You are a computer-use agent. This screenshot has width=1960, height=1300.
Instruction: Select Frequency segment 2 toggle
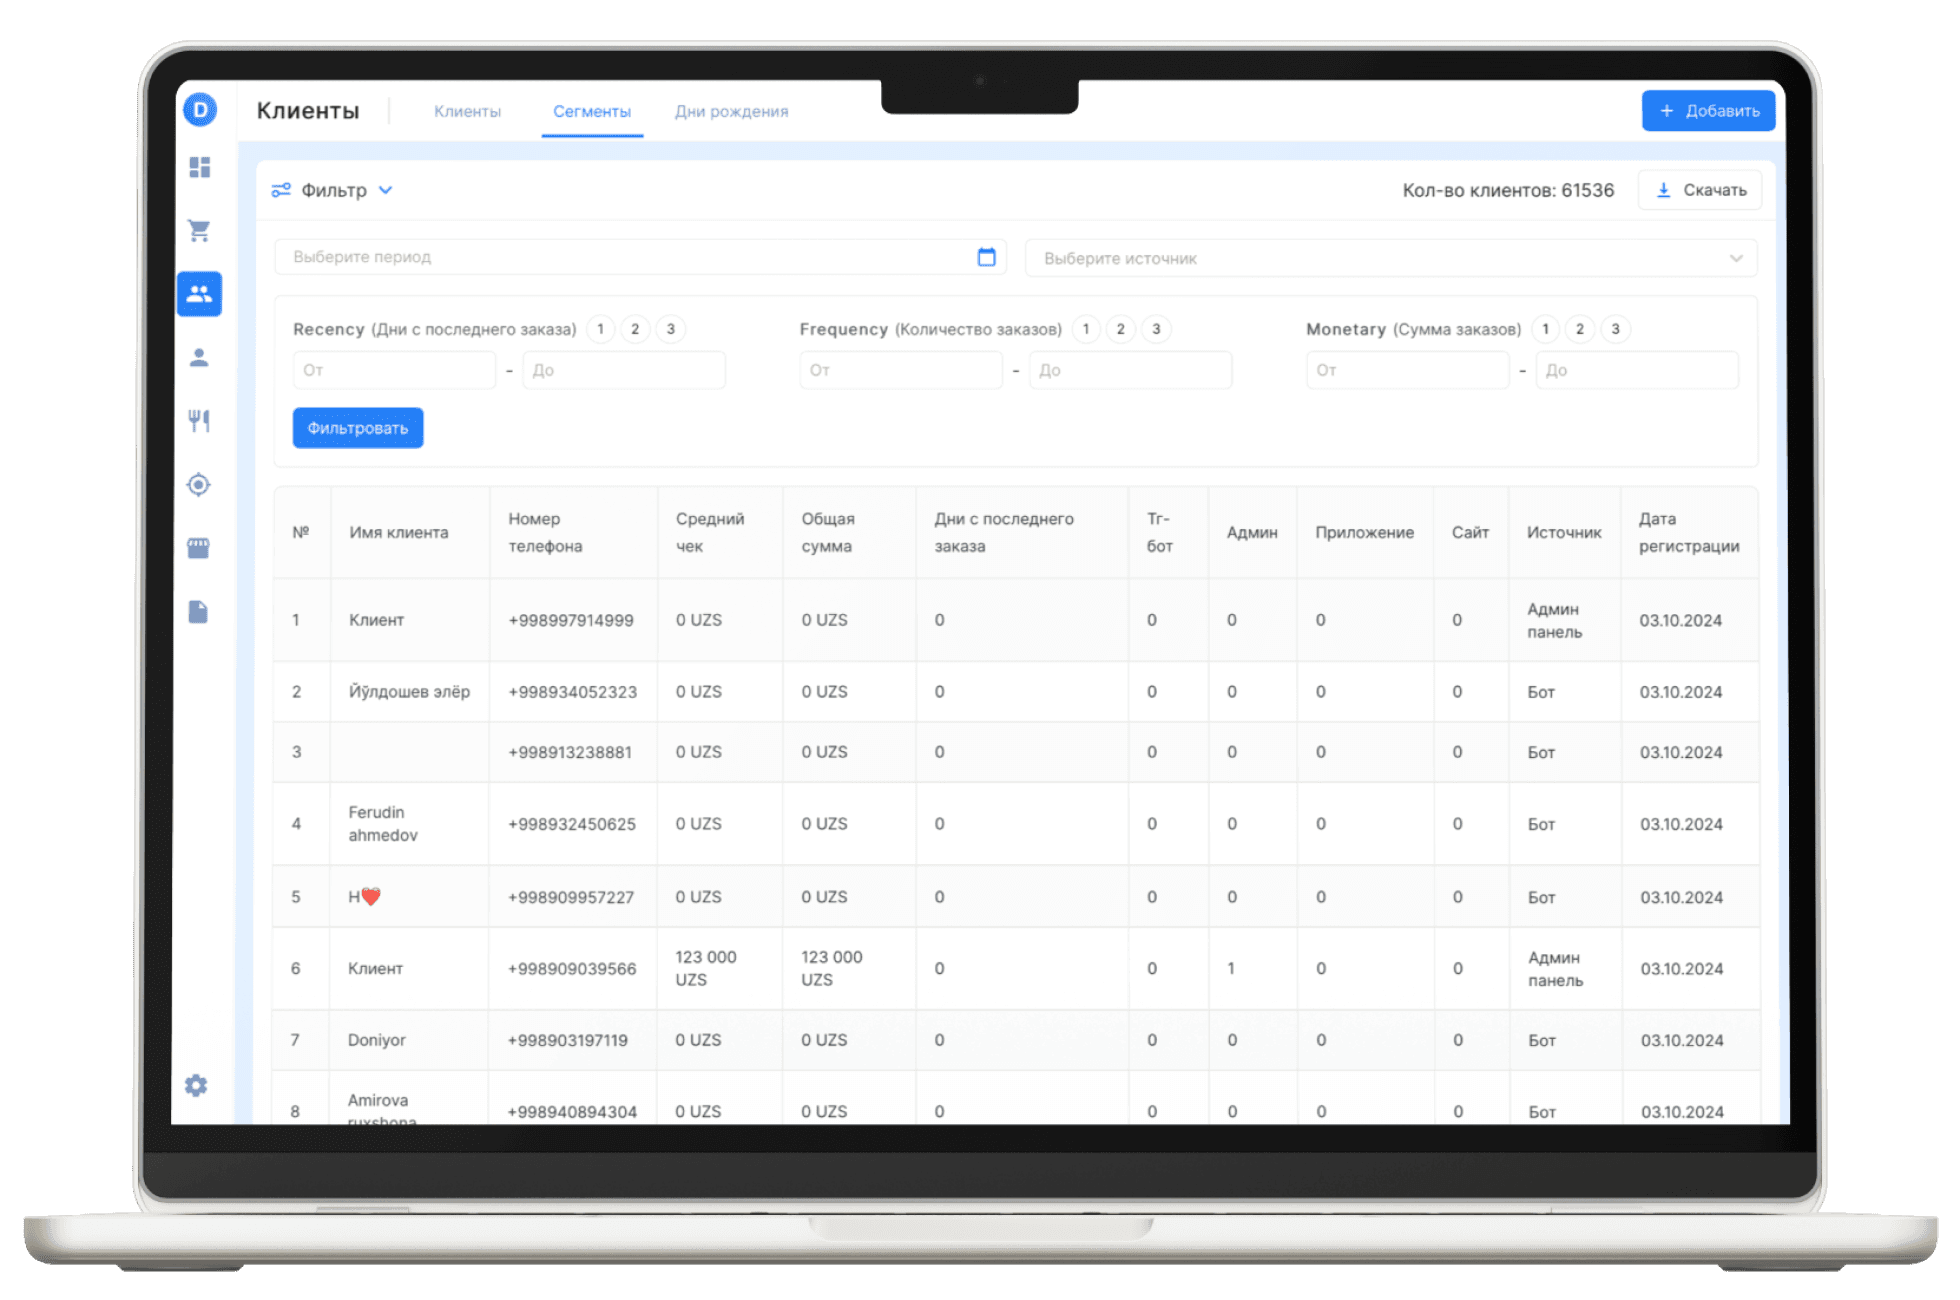click(x=1120, y=329)
